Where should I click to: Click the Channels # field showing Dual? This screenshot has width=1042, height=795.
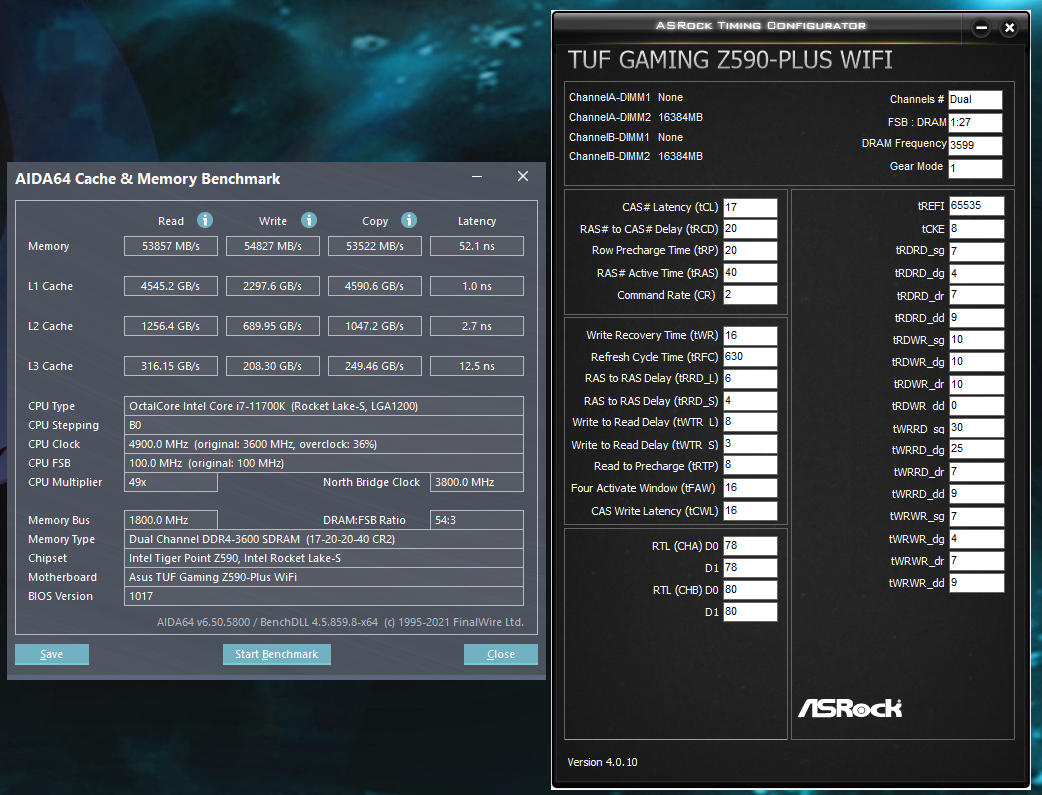coord(975,100)
